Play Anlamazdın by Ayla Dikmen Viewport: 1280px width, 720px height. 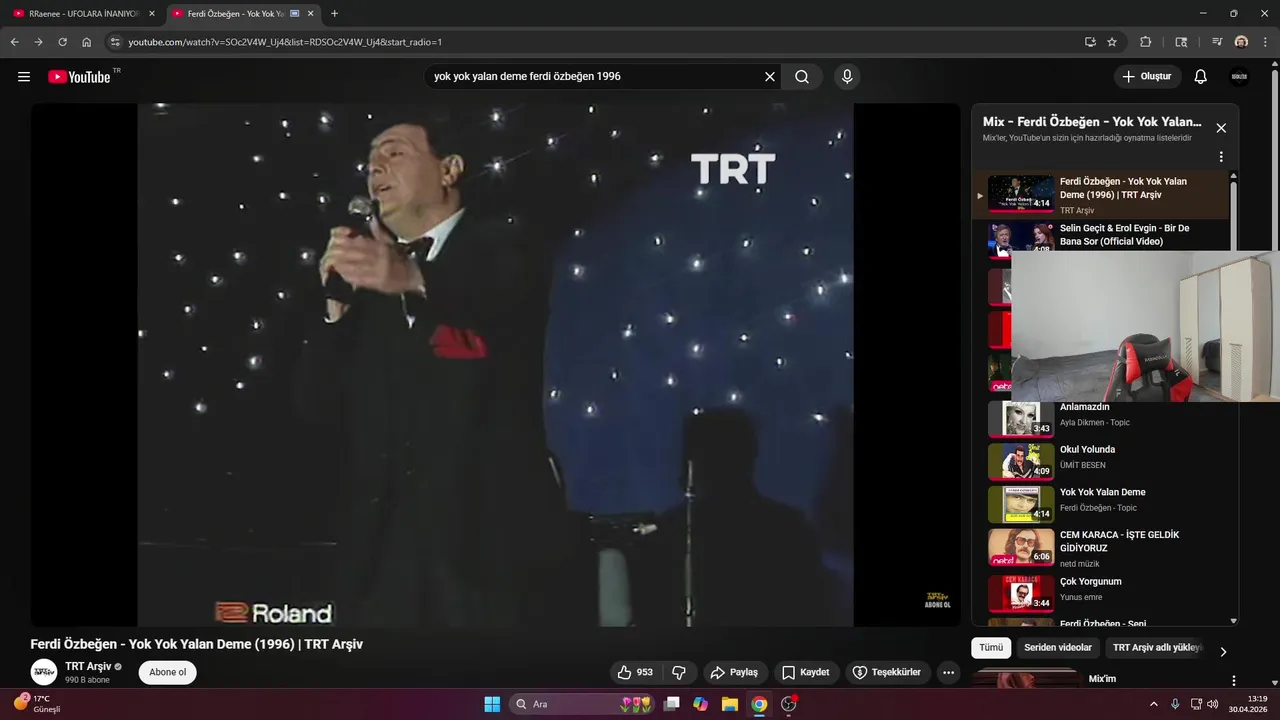pyautogui.click(x=1101, y=418)
